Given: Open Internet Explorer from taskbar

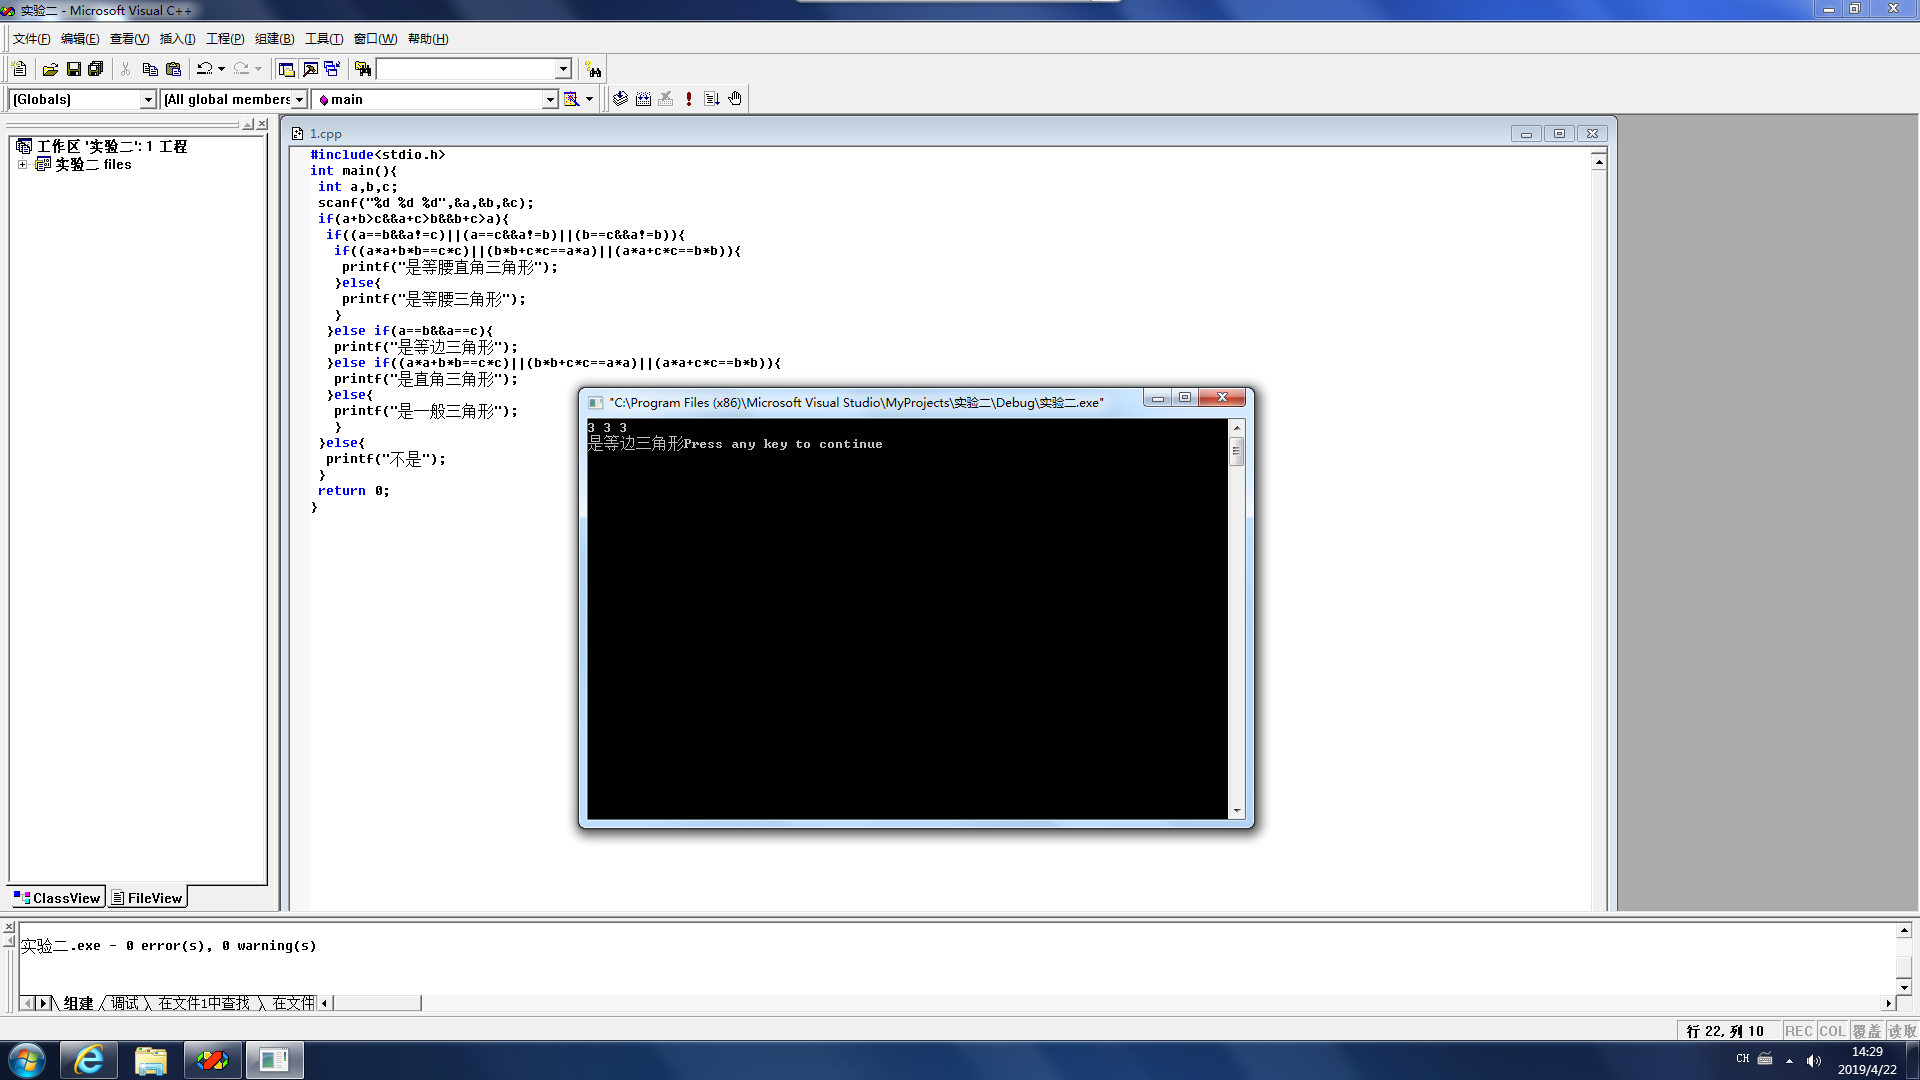Looking at the screenshot, I should [x=89, y=1060].
